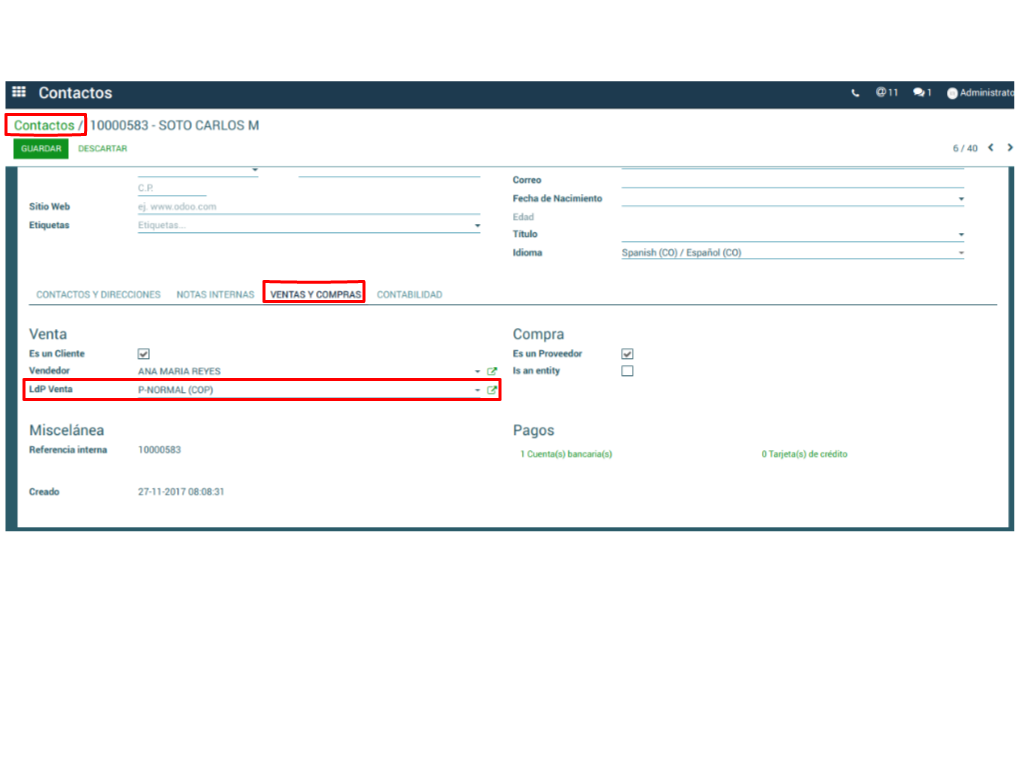This screenshot has width=1023, height=767.
Task: Open the chat conversations icon
Action: [x=921, y=93]
